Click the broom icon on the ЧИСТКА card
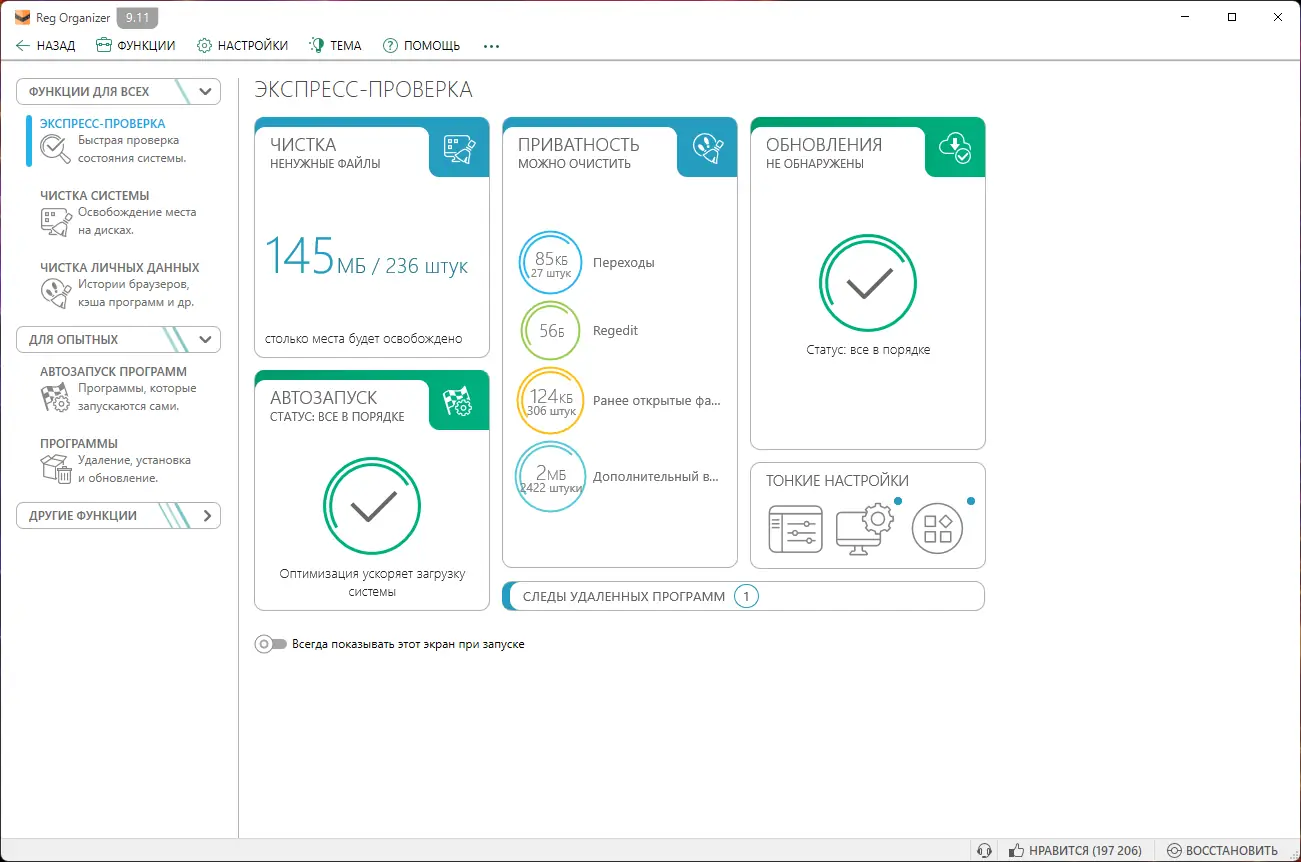Viewport: 1301px width, 862px height. (x=458, y=147)
